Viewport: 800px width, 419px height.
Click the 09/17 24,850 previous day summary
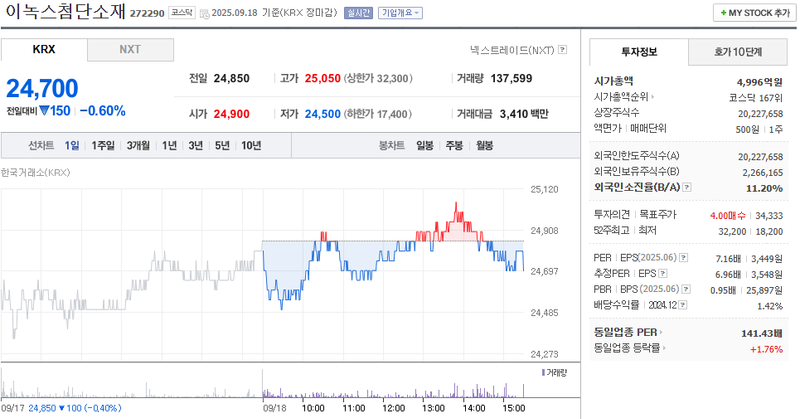click(61, 408)
